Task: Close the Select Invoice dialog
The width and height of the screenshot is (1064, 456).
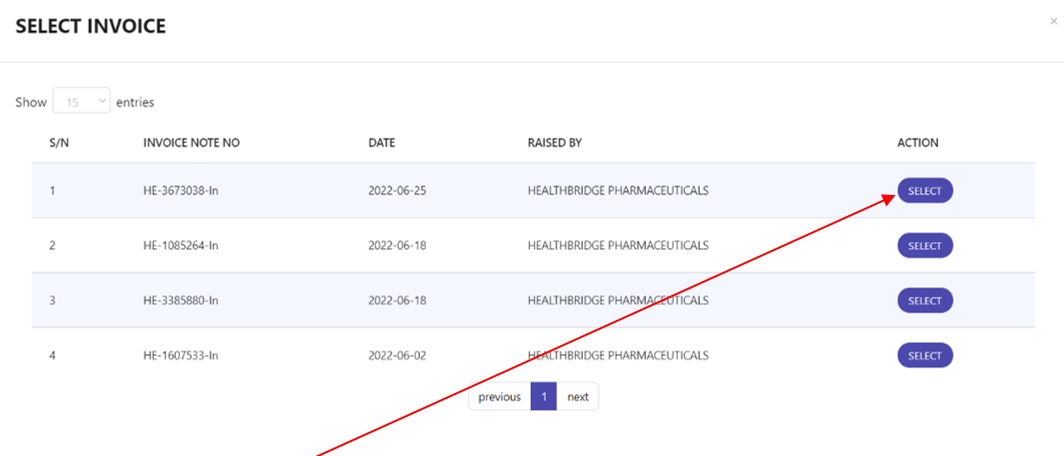Action: [1053, 22]
